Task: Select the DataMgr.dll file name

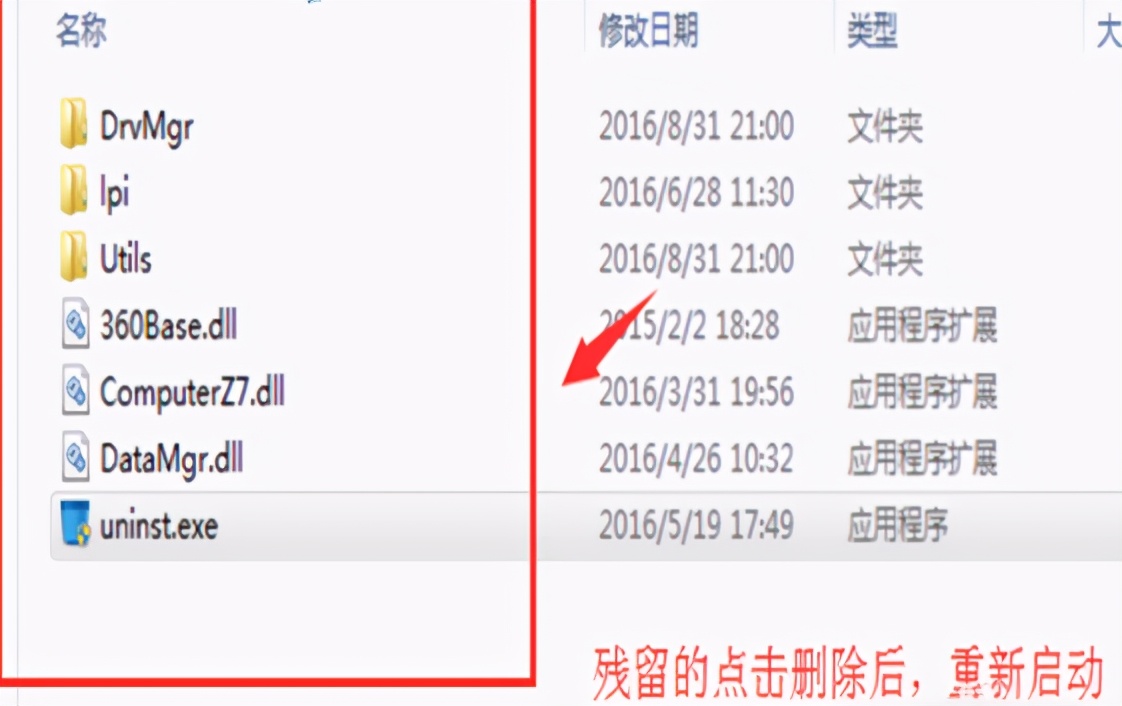Action: 172,459
